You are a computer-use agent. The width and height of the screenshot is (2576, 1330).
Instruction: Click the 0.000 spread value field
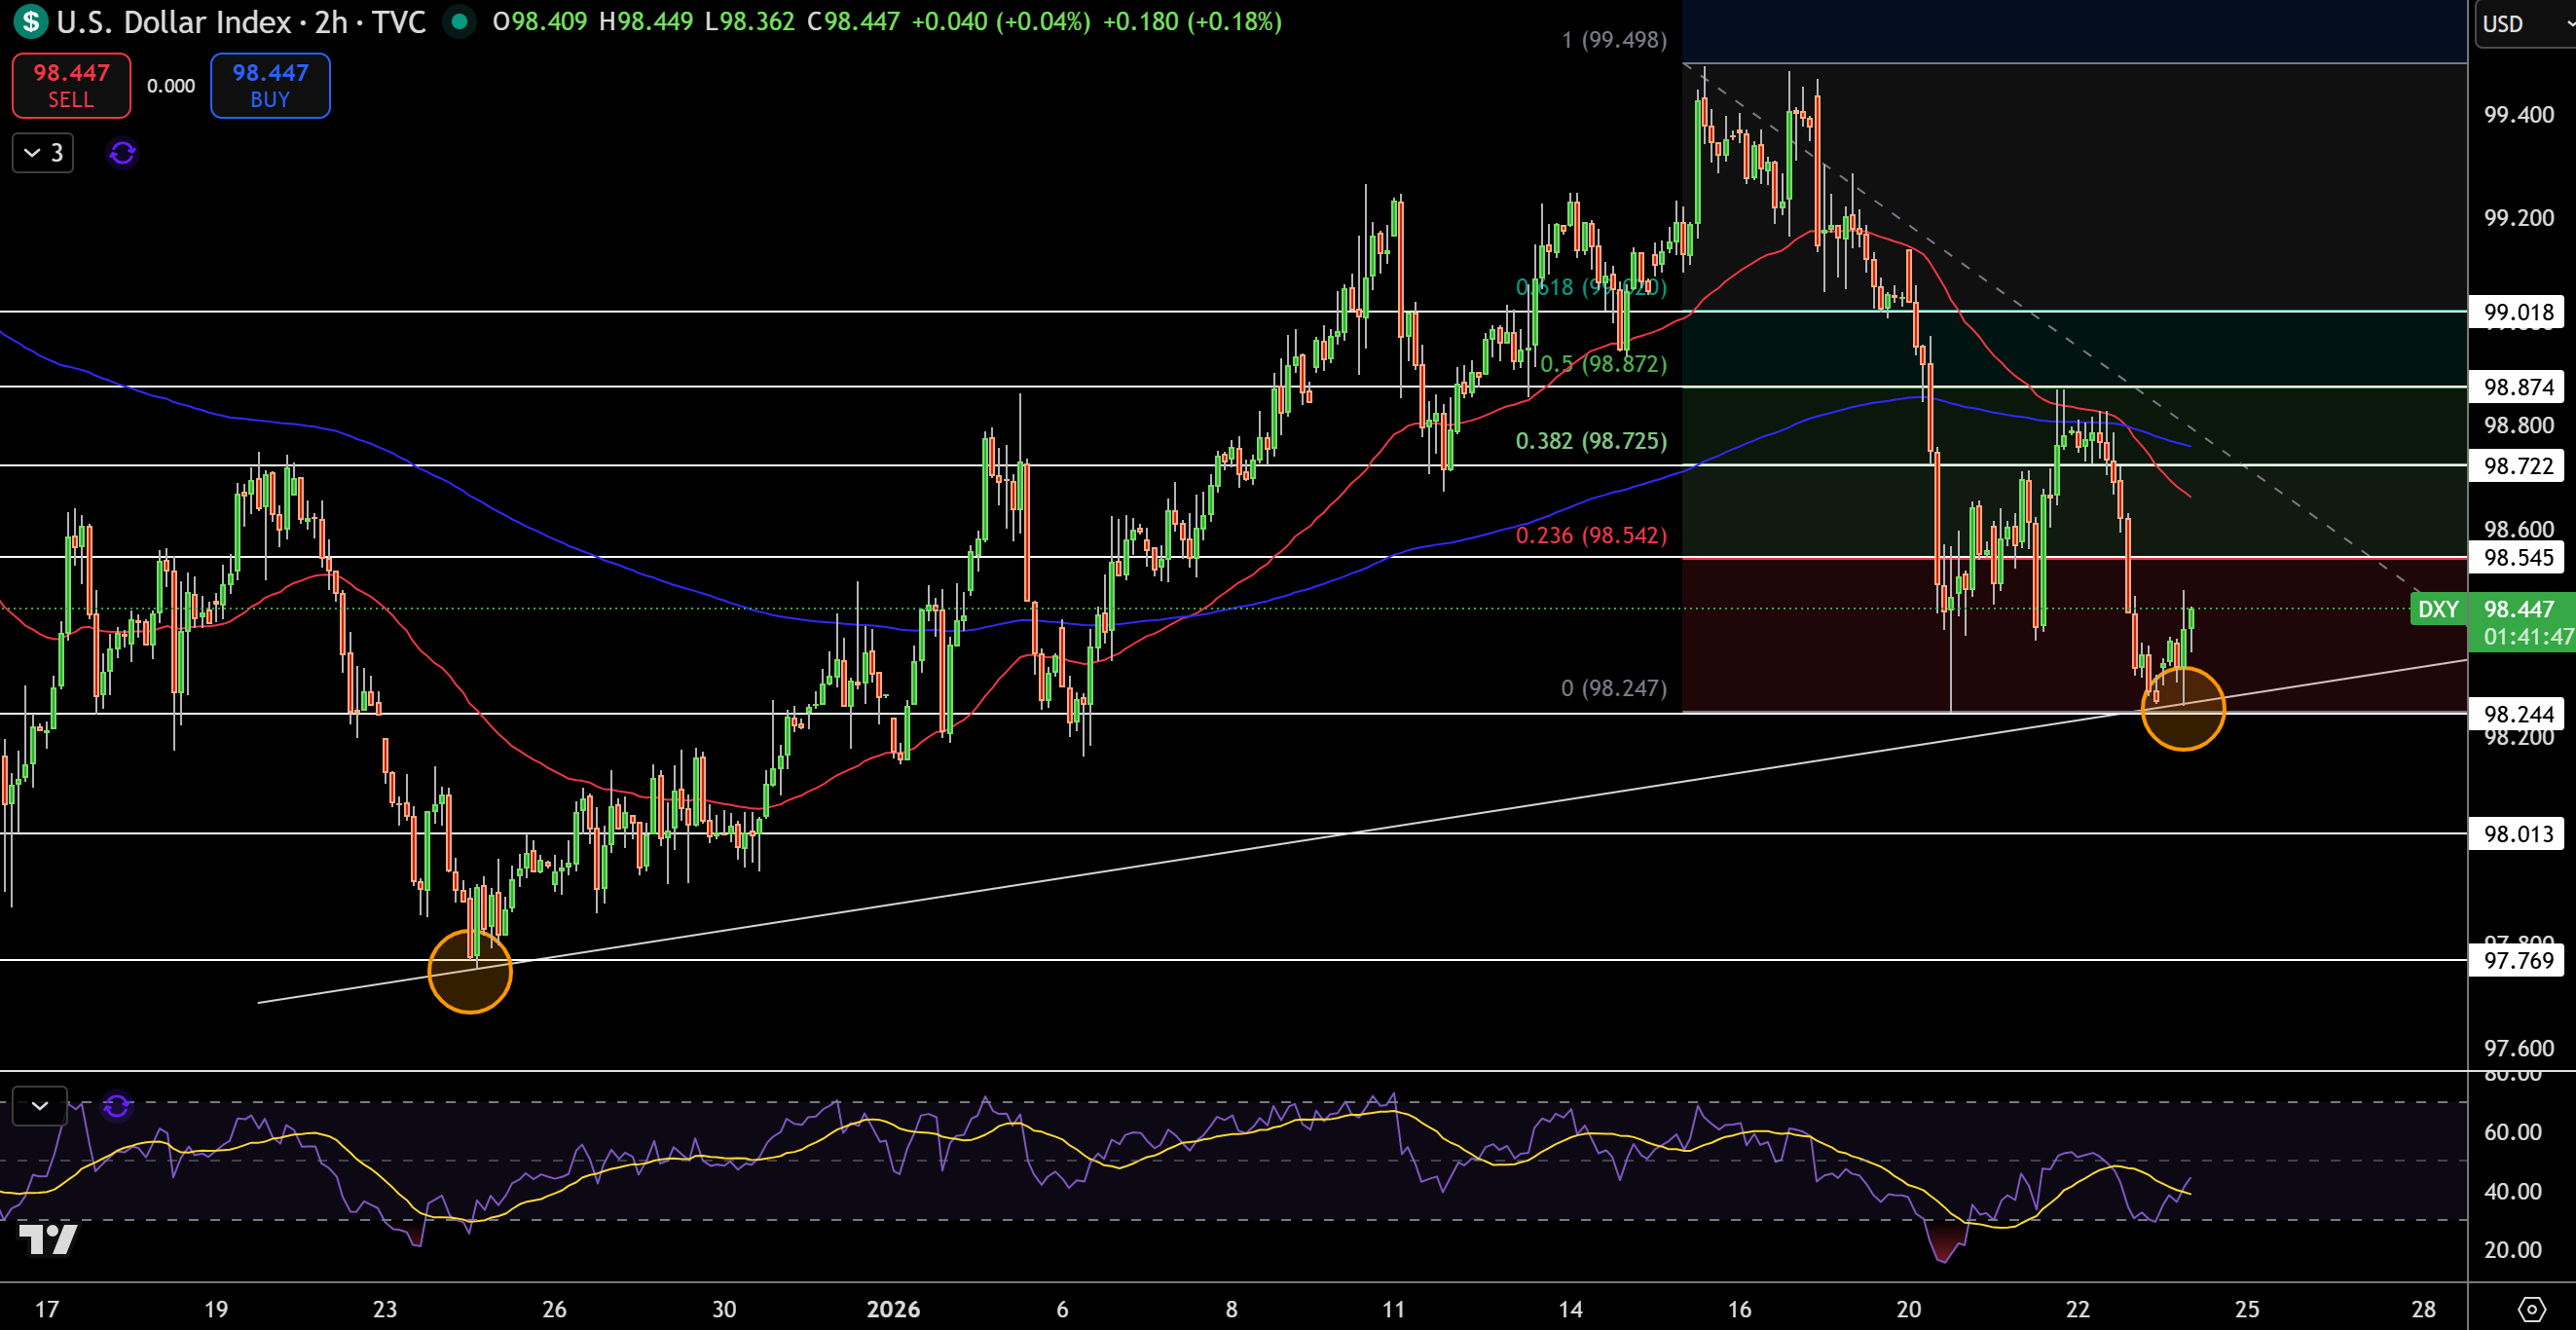tap(170, 86)
